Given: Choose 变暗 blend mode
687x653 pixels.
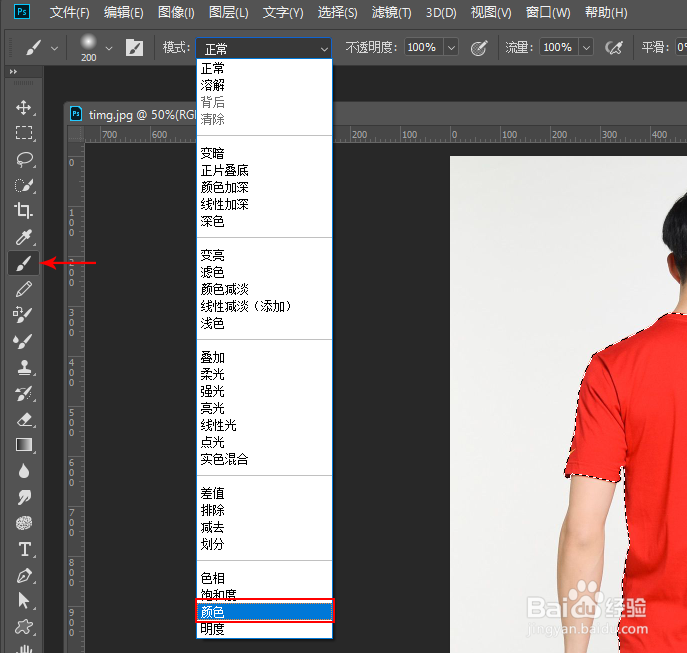Looking at the screenshot, I should (x=264, y=153).
